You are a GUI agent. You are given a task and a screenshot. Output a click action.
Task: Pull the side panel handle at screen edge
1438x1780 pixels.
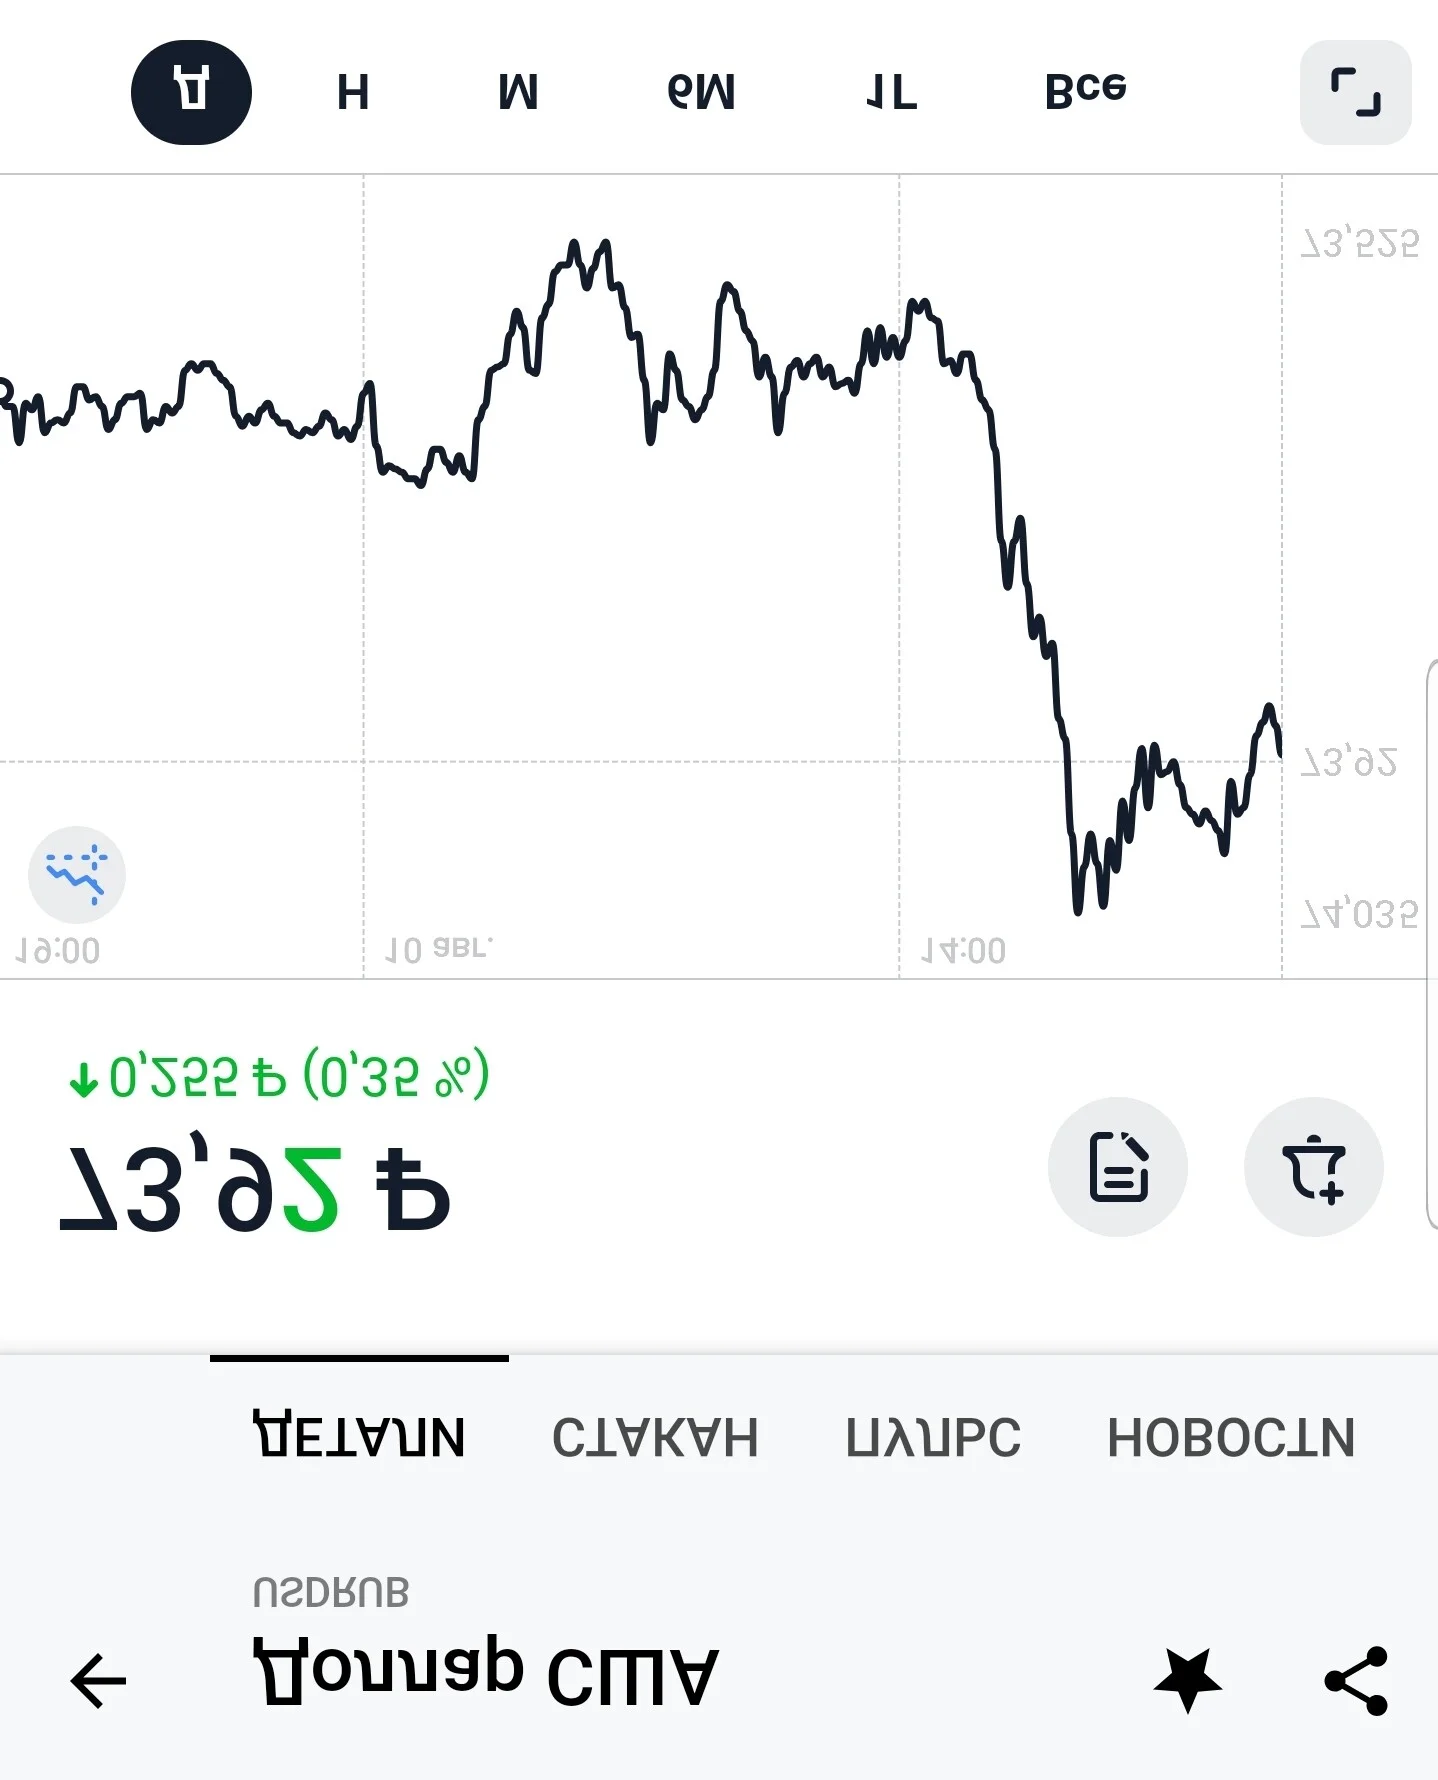point(1431,943)
